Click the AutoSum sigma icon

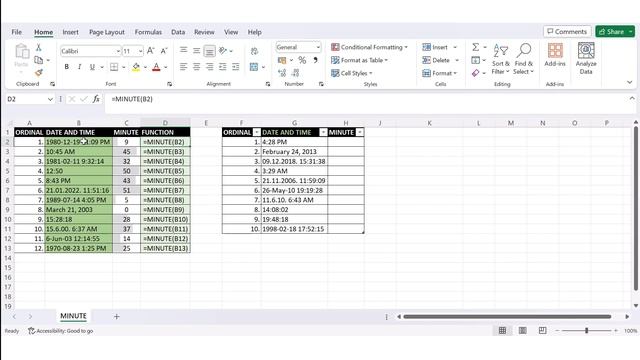476,47
